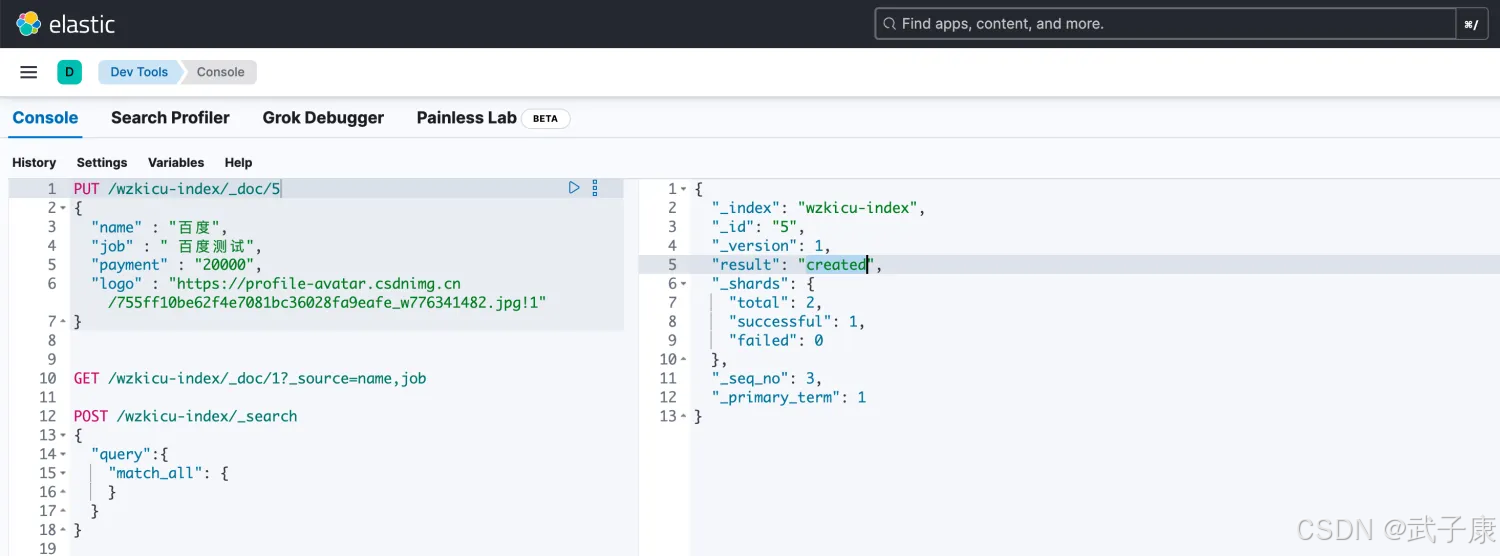Click the Dev Tools breadcrumb
The width and height of the screenshot is (1500, 556).
pyautogui.click(x=139, y=72)
